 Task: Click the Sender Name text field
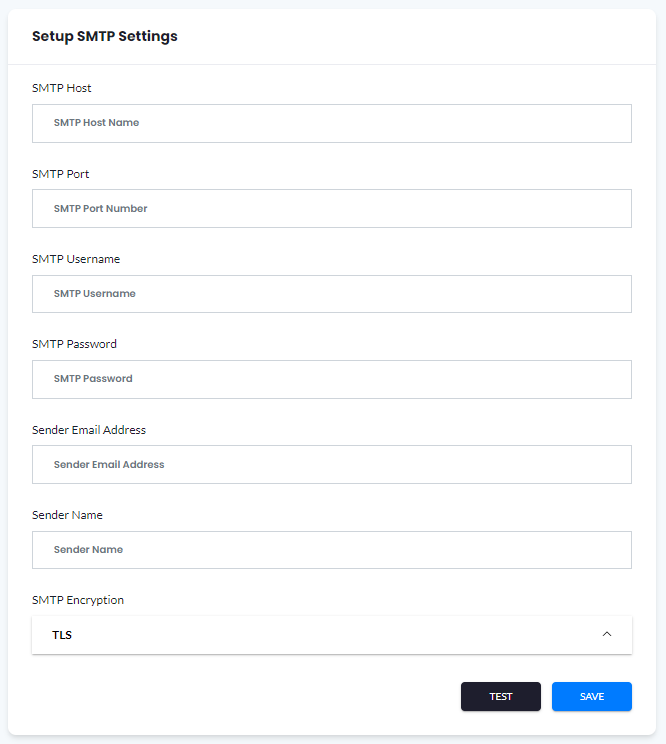pos(331,550)
